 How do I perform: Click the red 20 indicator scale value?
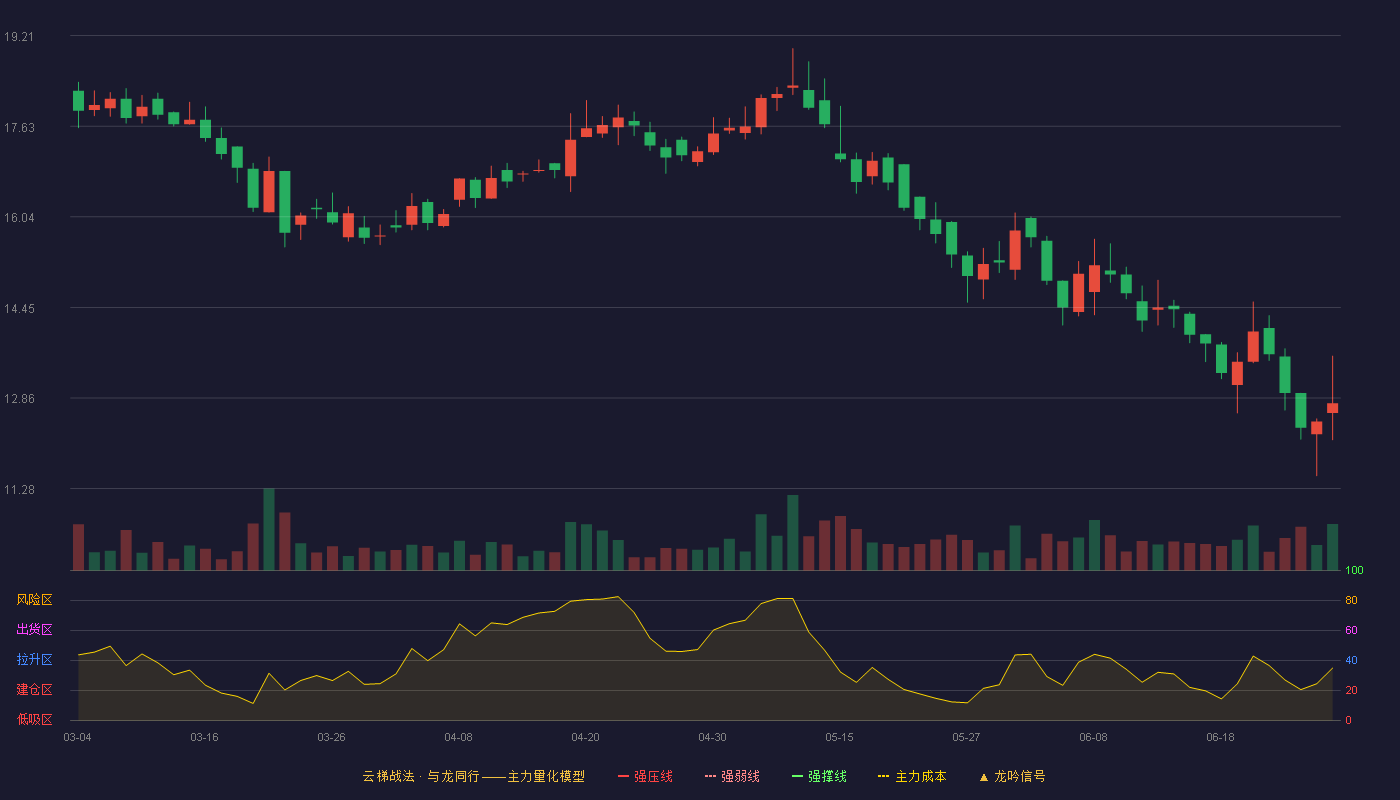(x=1351, y=691)
